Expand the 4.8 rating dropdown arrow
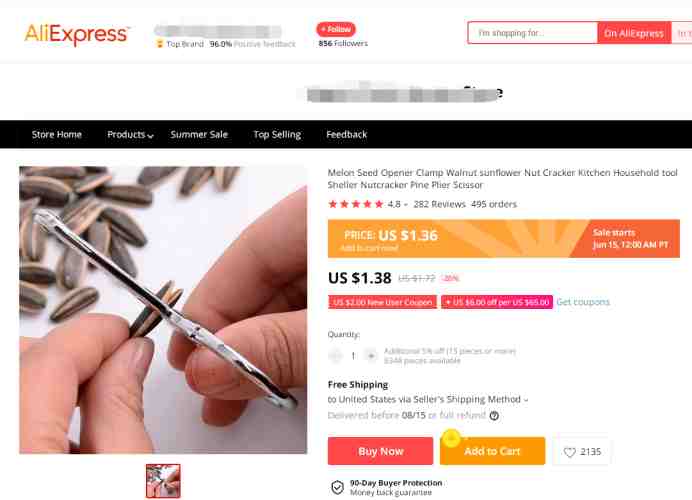This screenshot has height=500, width=692. pyautogui.click(x=406, y=205)
